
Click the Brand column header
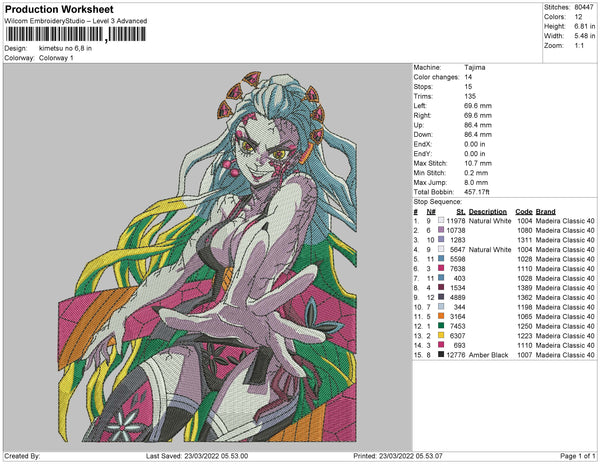tap(546, 211)
